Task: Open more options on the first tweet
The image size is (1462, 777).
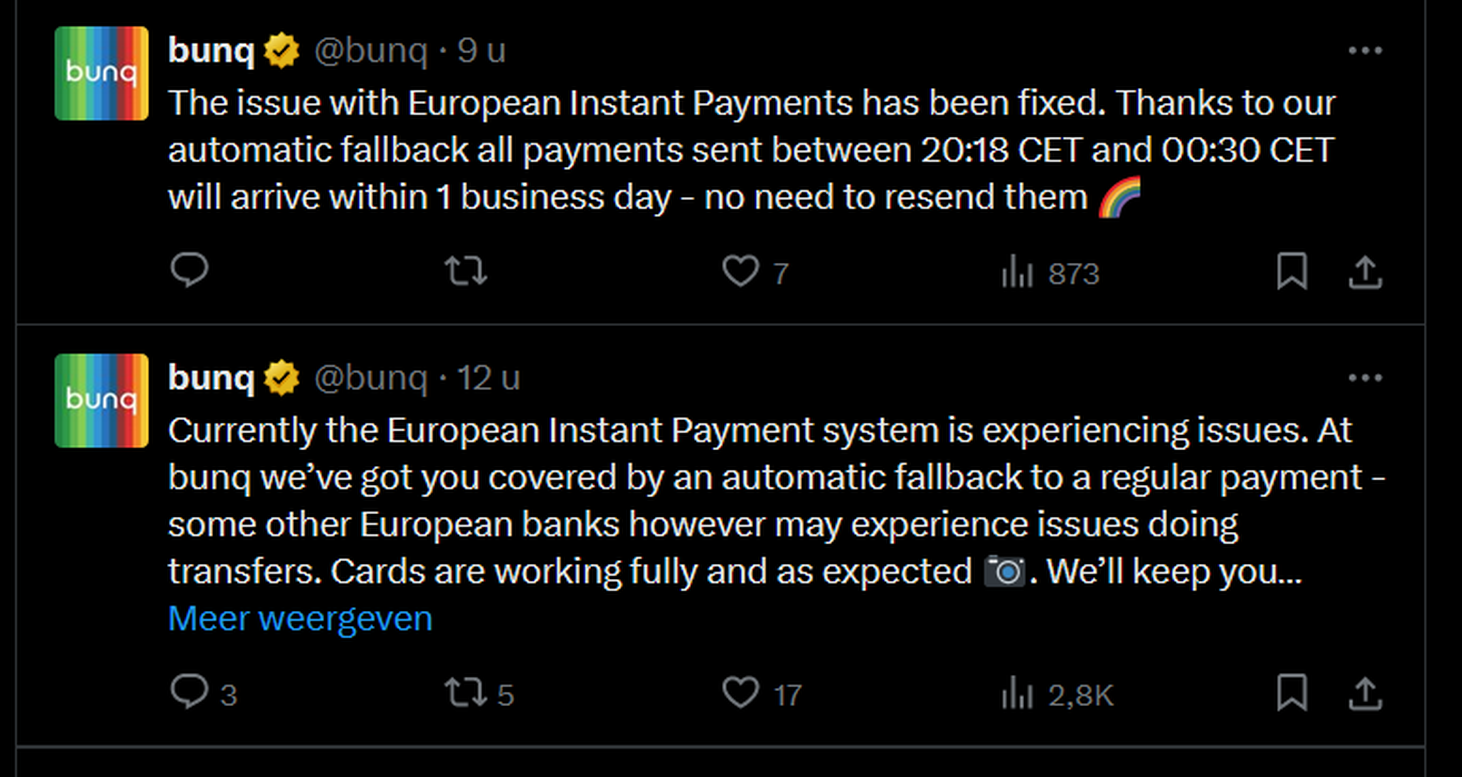Action: pyautogui.click(x=1365, y=51)
